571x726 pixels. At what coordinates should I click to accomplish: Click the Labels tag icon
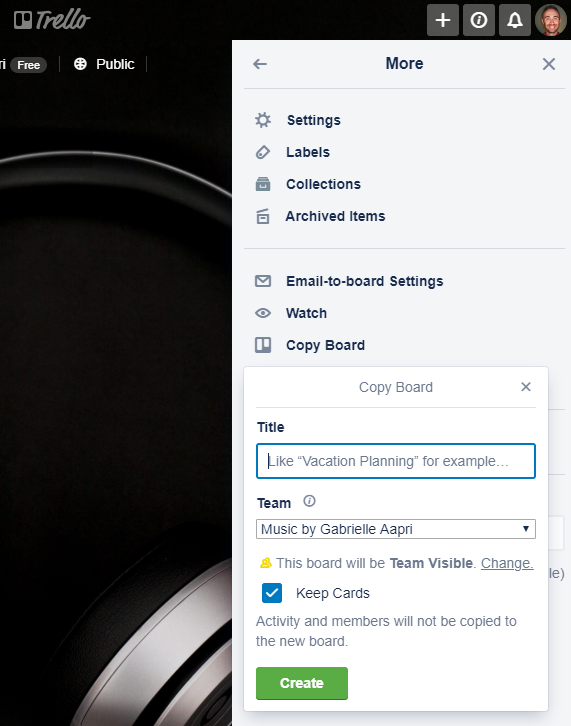[263, 152]
